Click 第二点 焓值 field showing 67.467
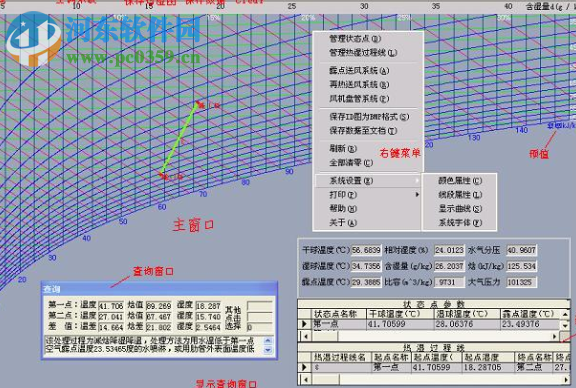Image resolution: width=576 pixels, height=388 pixels. 159,317
